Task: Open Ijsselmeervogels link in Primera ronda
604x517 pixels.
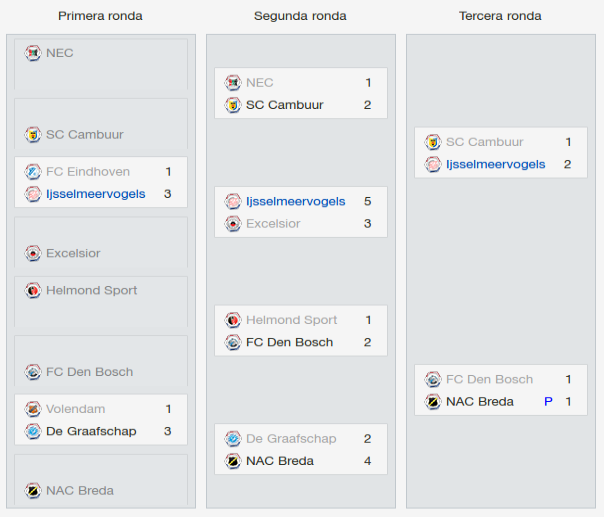Action: (96, 194)
